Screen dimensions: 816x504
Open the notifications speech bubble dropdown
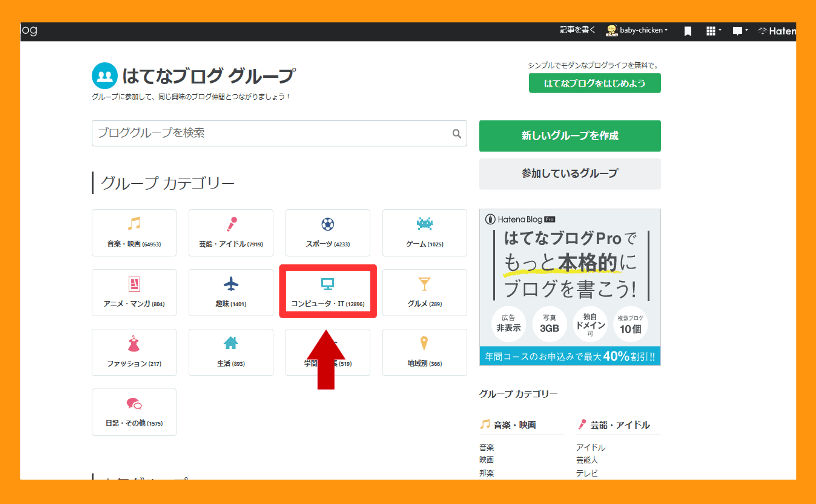740,31
